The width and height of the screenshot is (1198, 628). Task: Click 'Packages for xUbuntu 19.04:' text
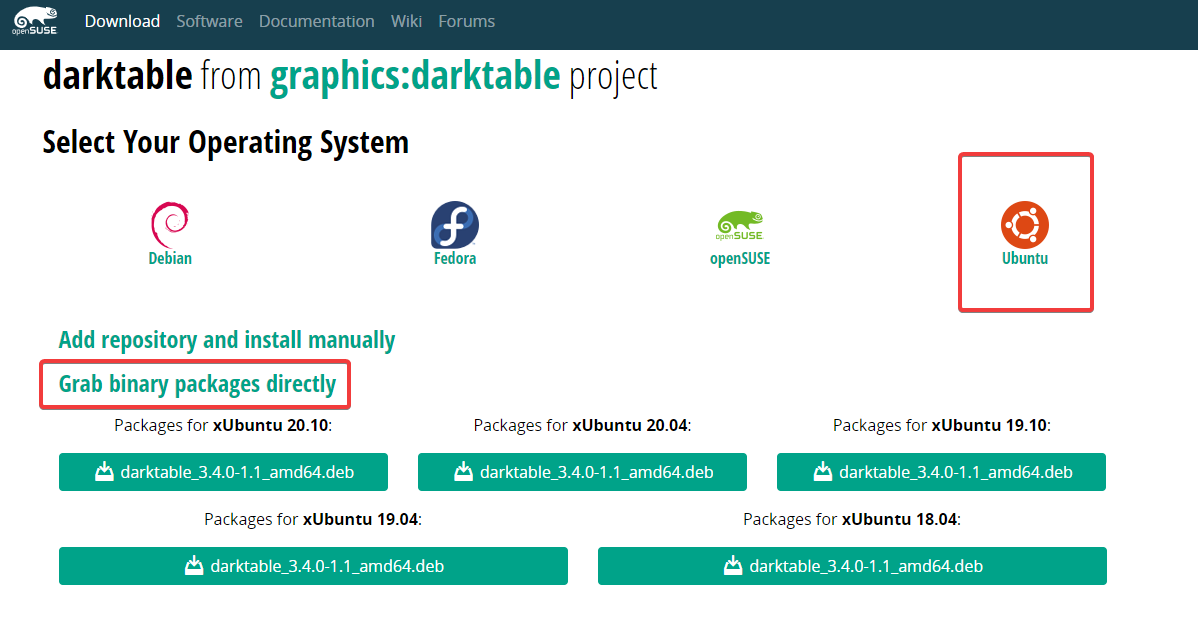[x=313, y=520]
